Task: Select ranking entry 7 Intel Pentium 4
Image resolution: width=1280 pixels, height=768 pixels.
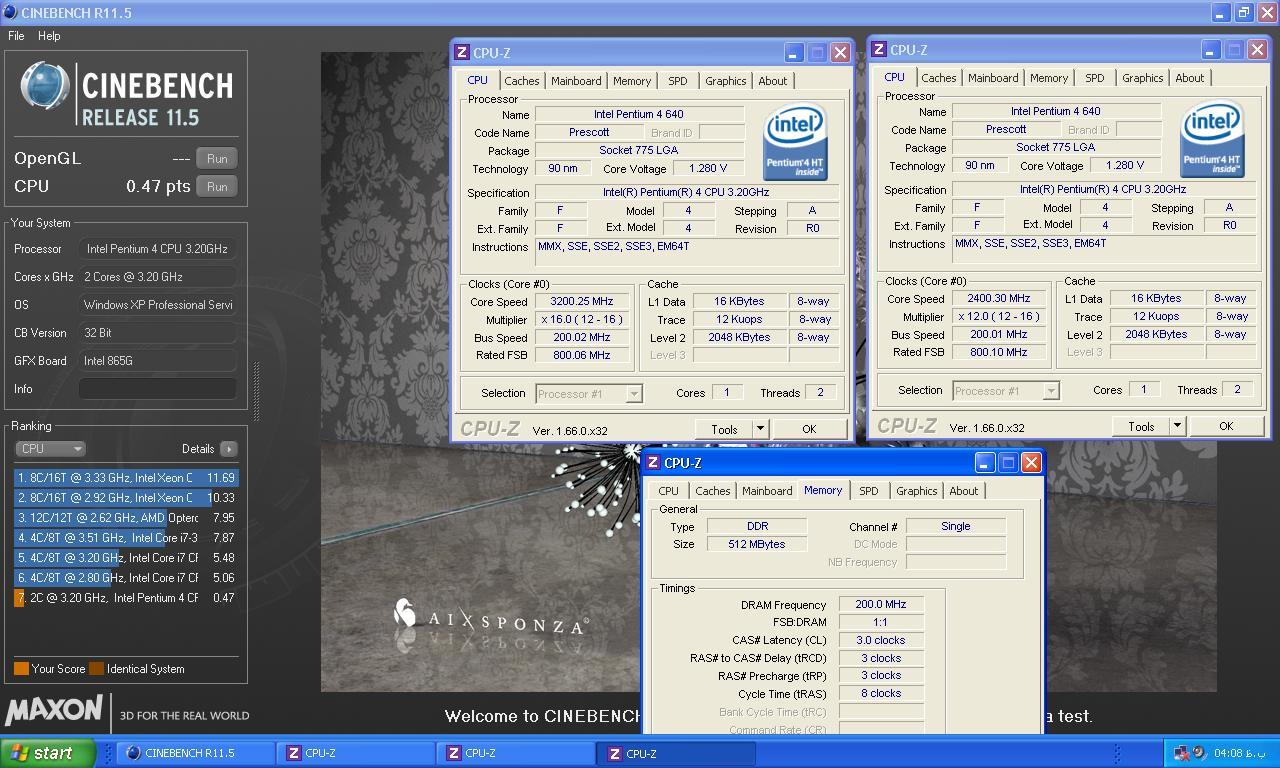Action: (x=126, y=598)
